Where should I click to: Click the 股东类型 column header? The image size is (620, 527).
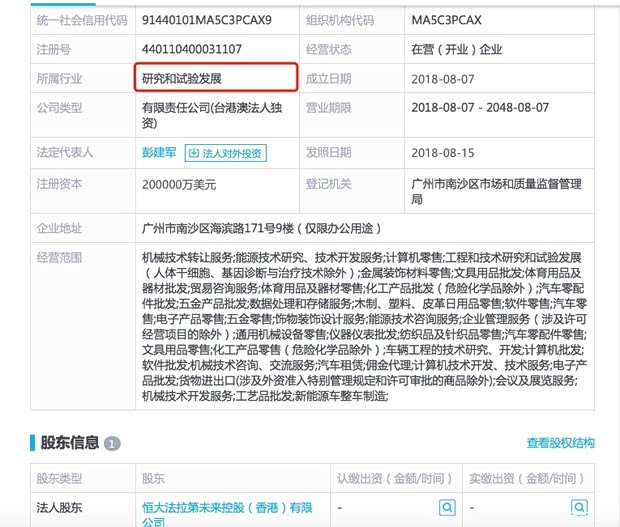(59, 478)
